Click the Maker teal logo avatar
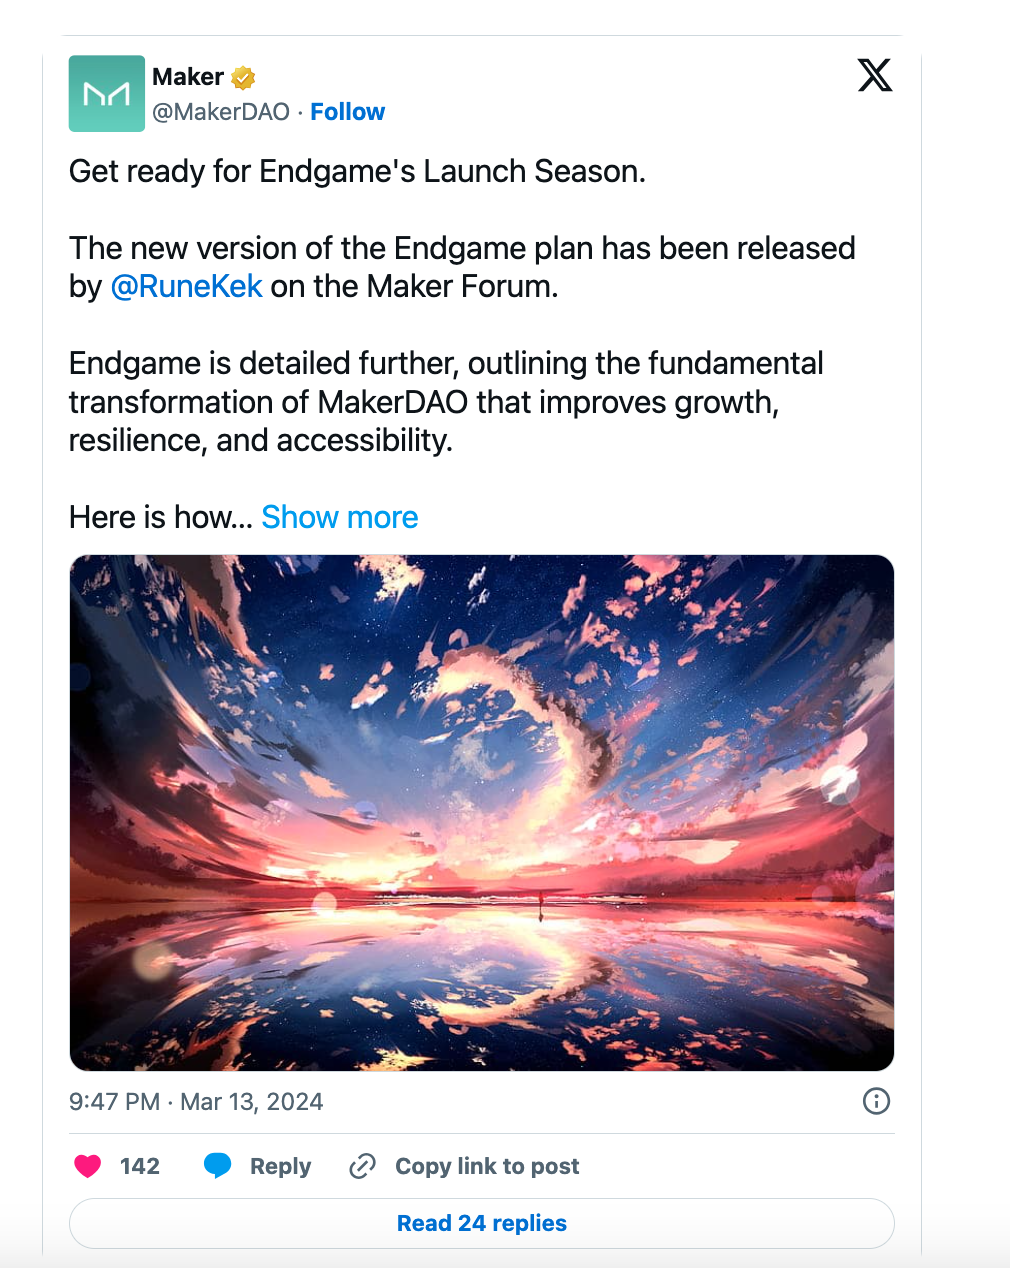This screenshot has width=1010, height=1268. (106, 94)
